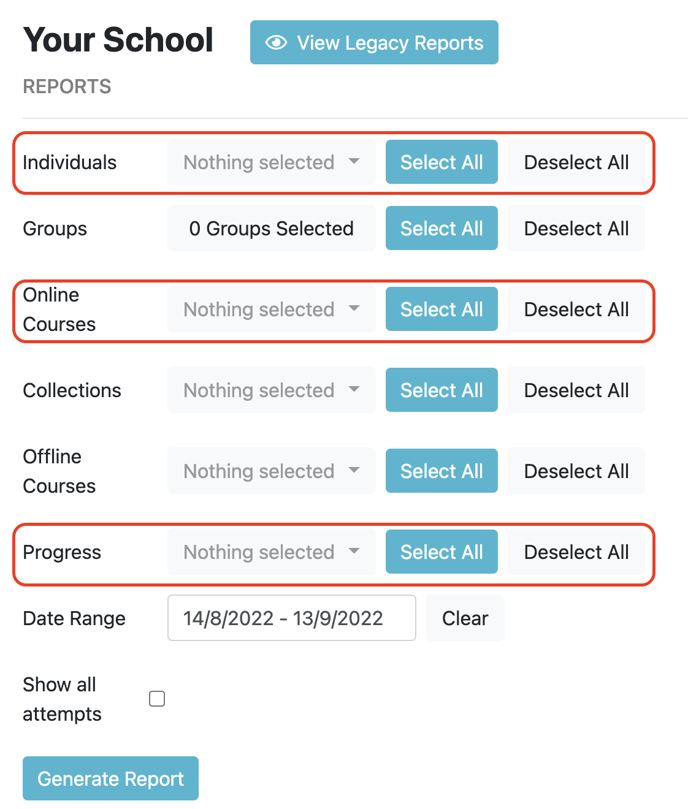Screen dimensions: 688x809
Task: Toggle the Show all attempts checkbox
Action: pos(157,699)
